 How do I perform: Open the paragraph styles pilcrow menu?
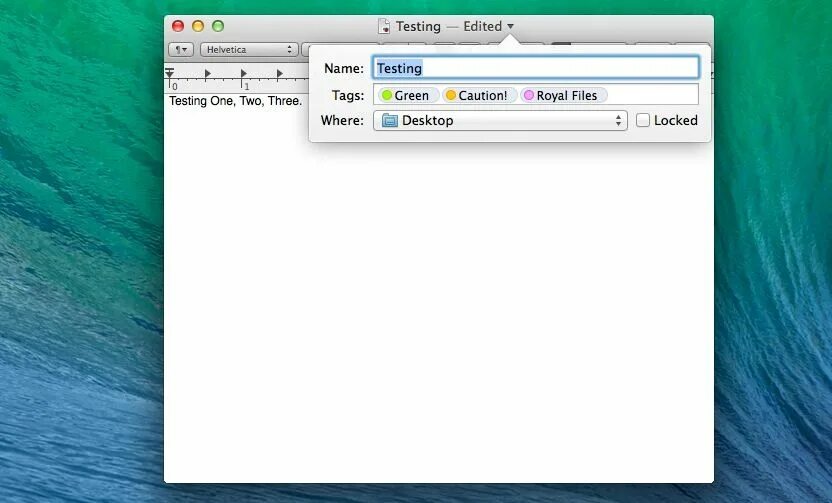(x=181, y=49)
